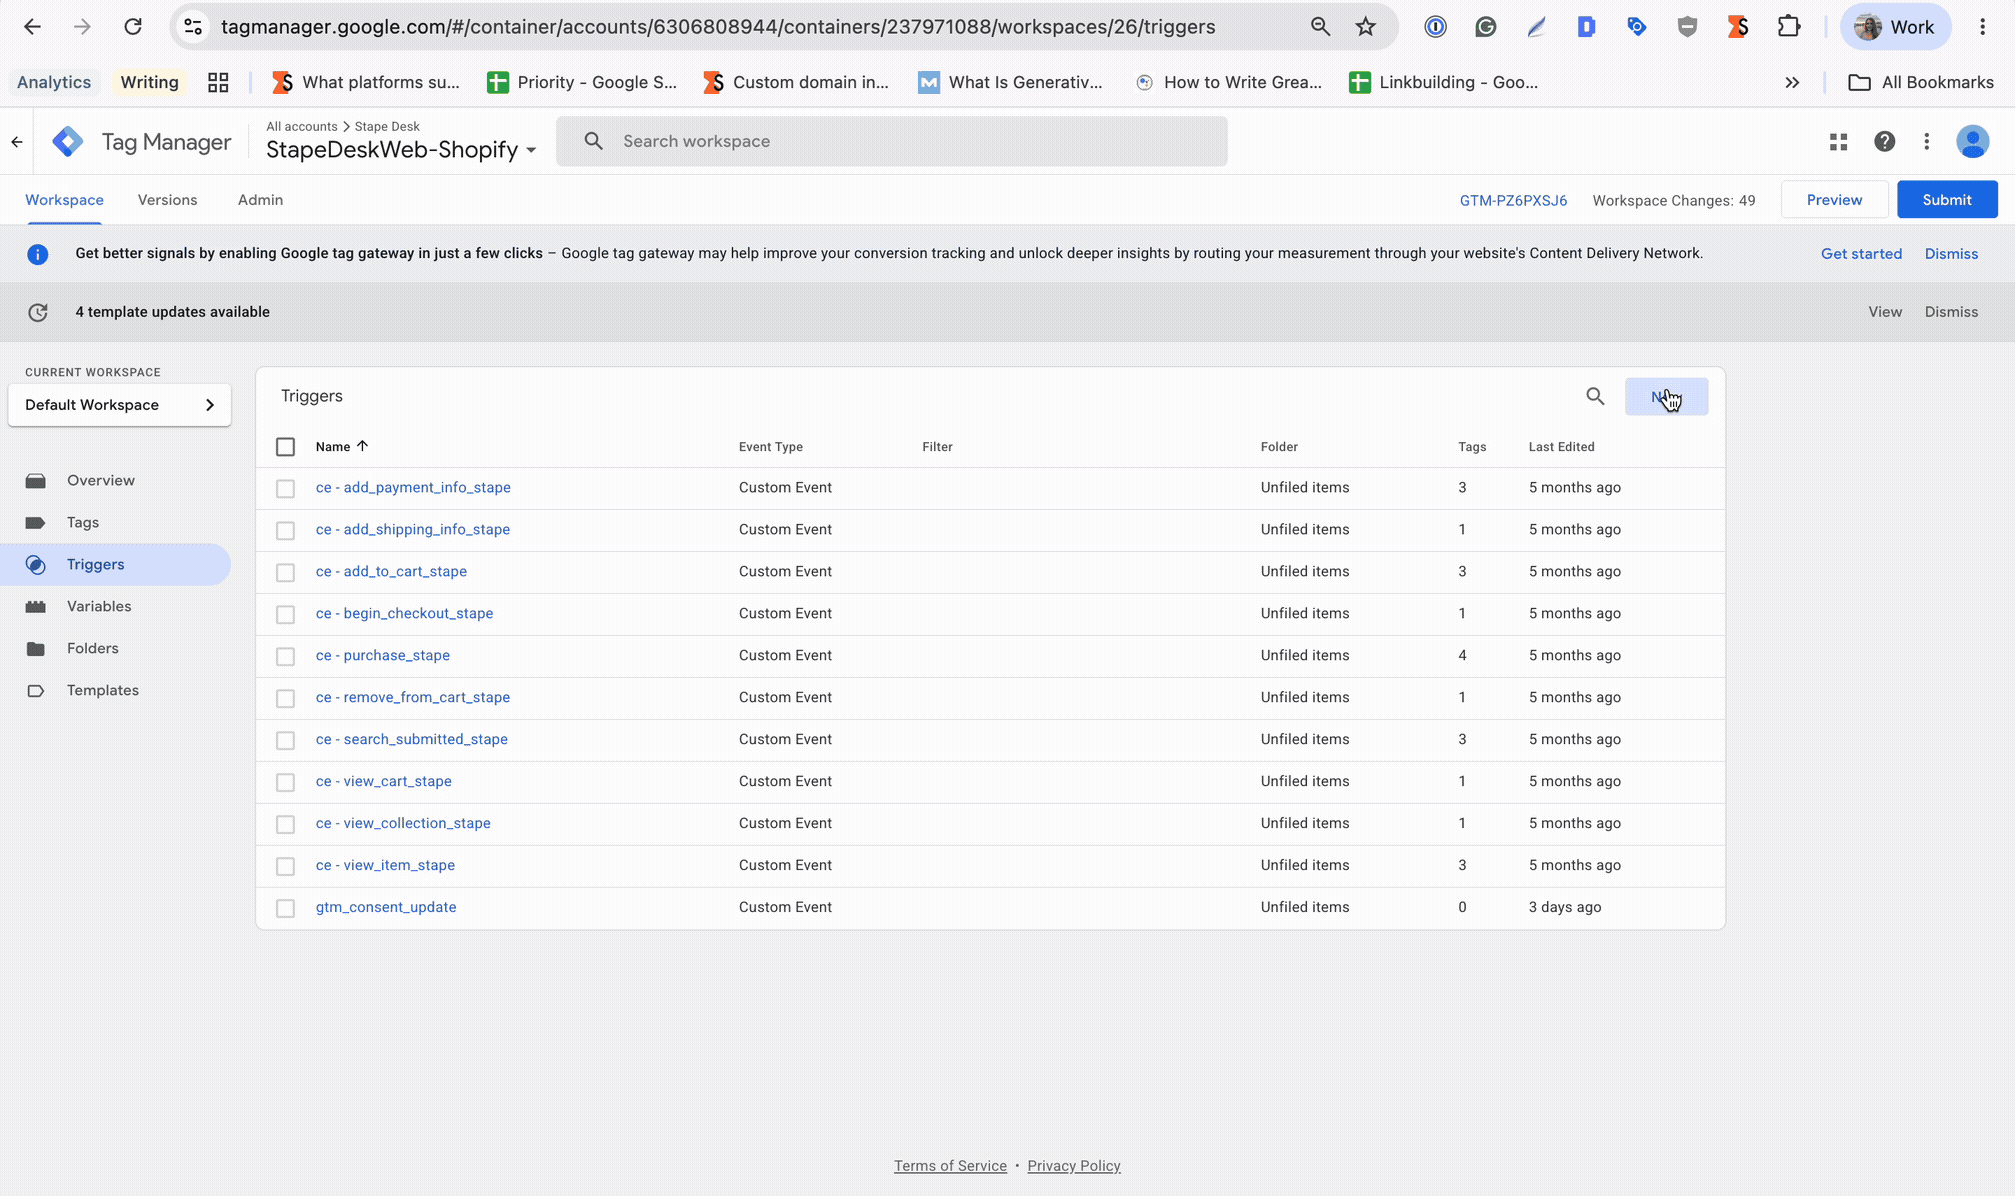Image resolution: width=2015 pixels, height=1196 pixels.
Task: Open Tag Manager more options menu
Action: pyautogui.click(x=1927, y=142)
